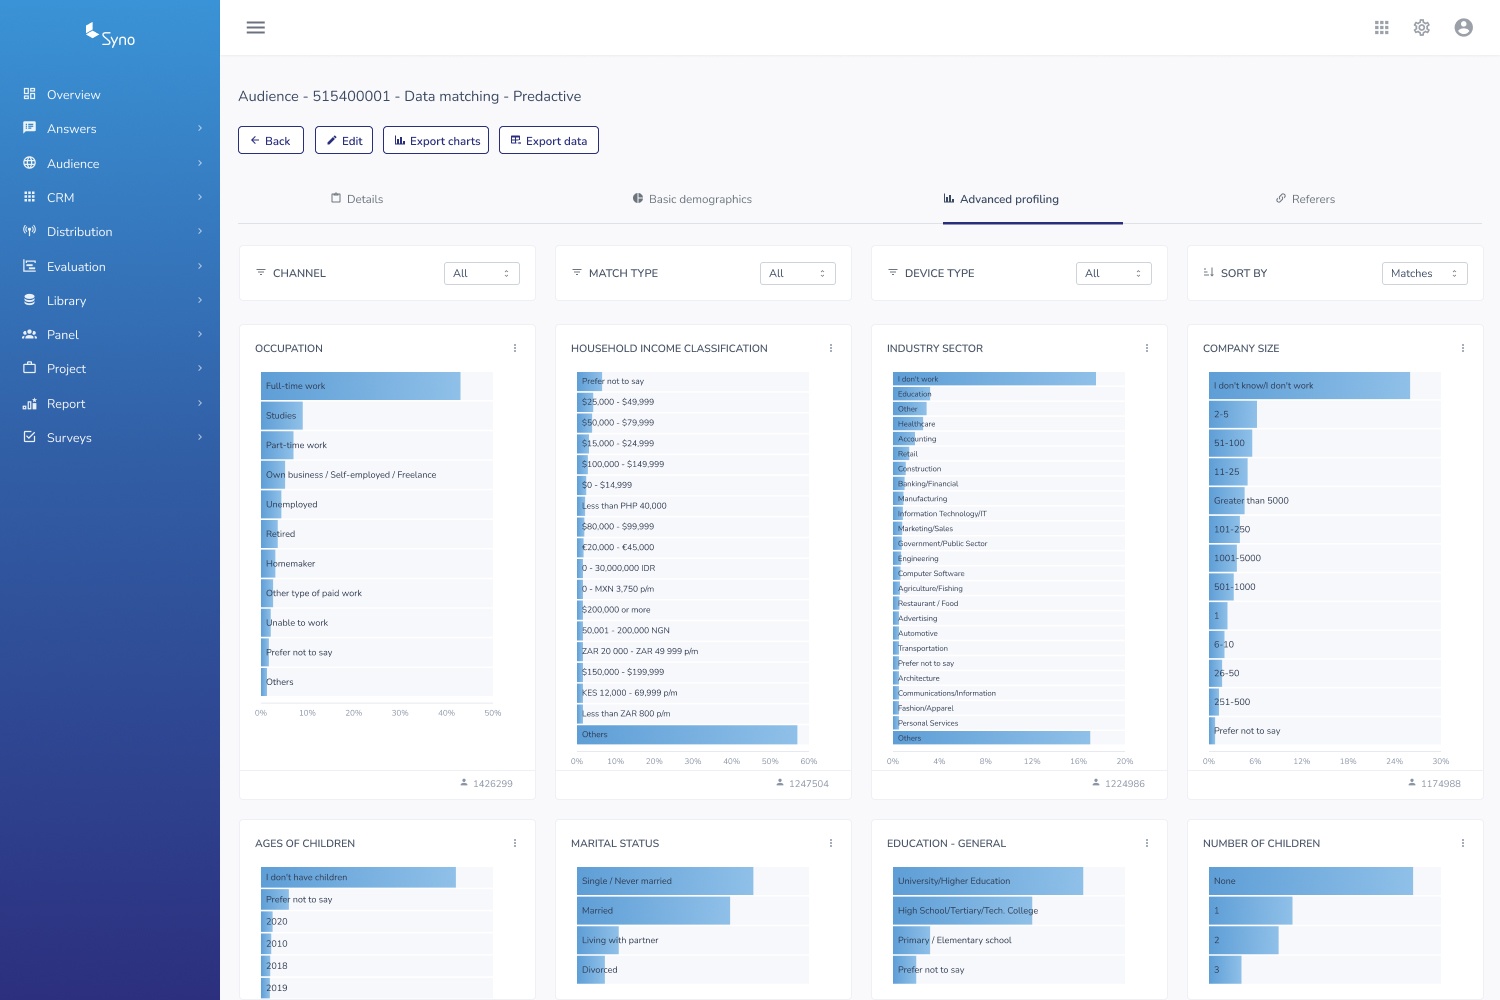Open Occupation chart options menu
Image resolution: width=1500 pixels, height=1000 pixels.
click(515, 348)
